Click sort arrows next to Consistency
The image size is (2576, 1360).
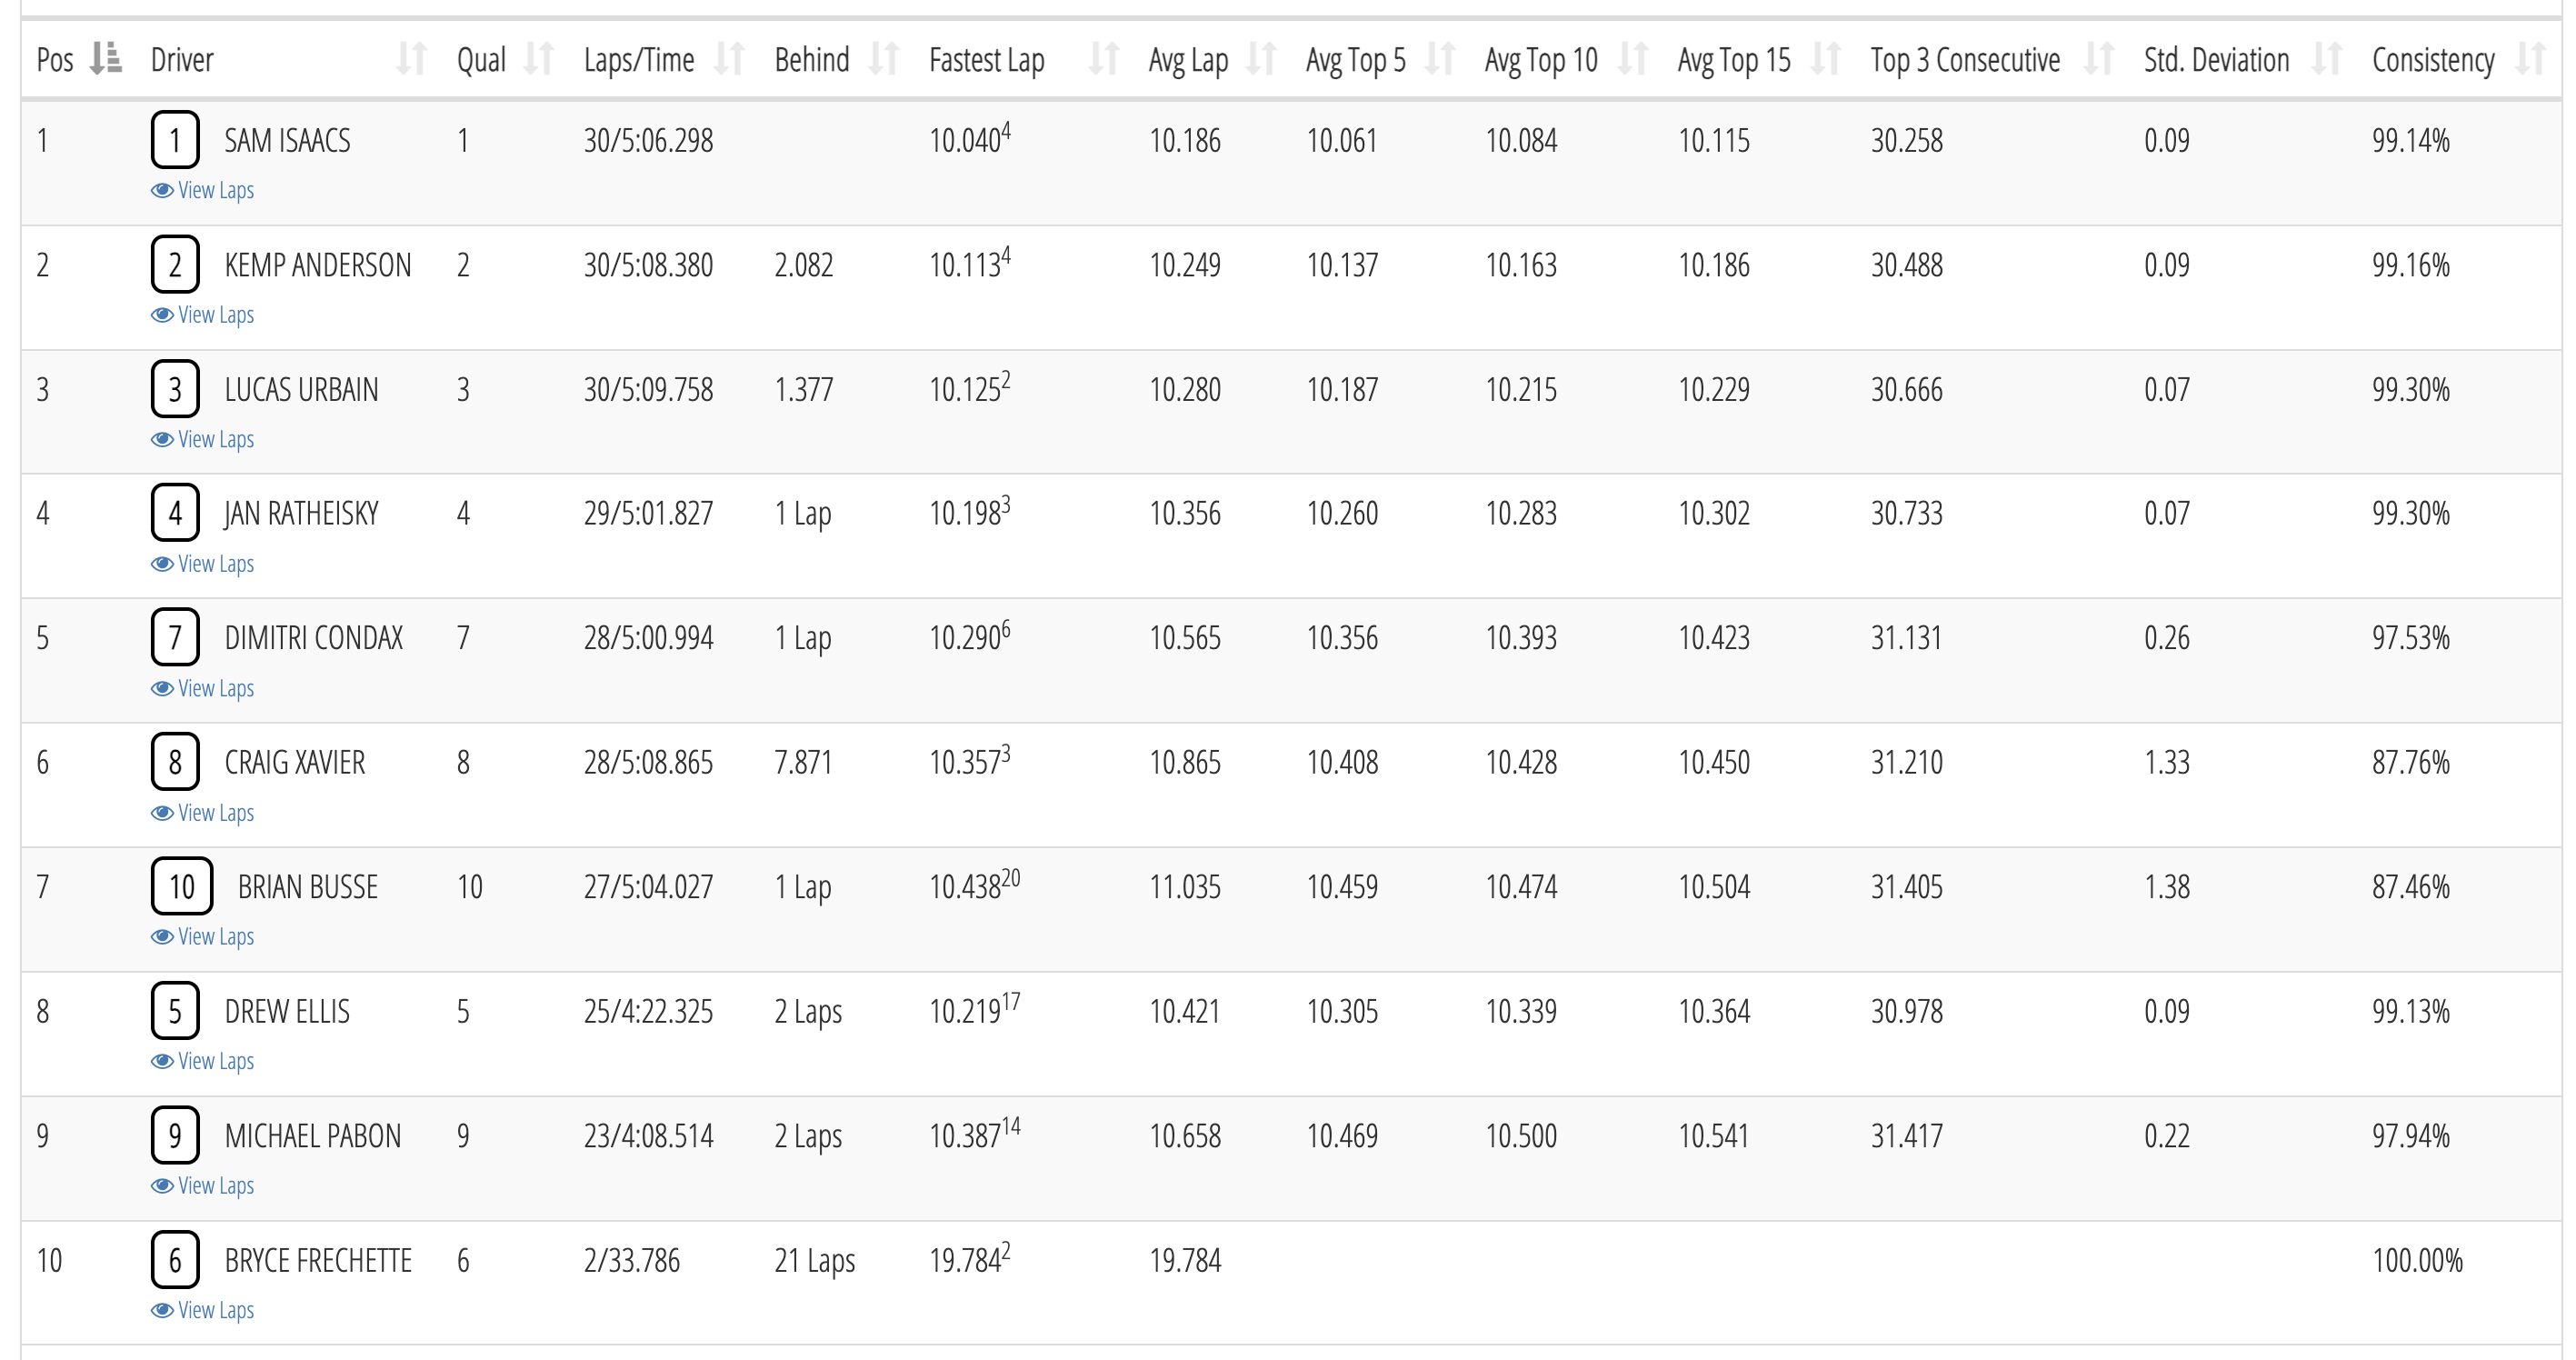pyautogui.click(x=2531, y=59)
